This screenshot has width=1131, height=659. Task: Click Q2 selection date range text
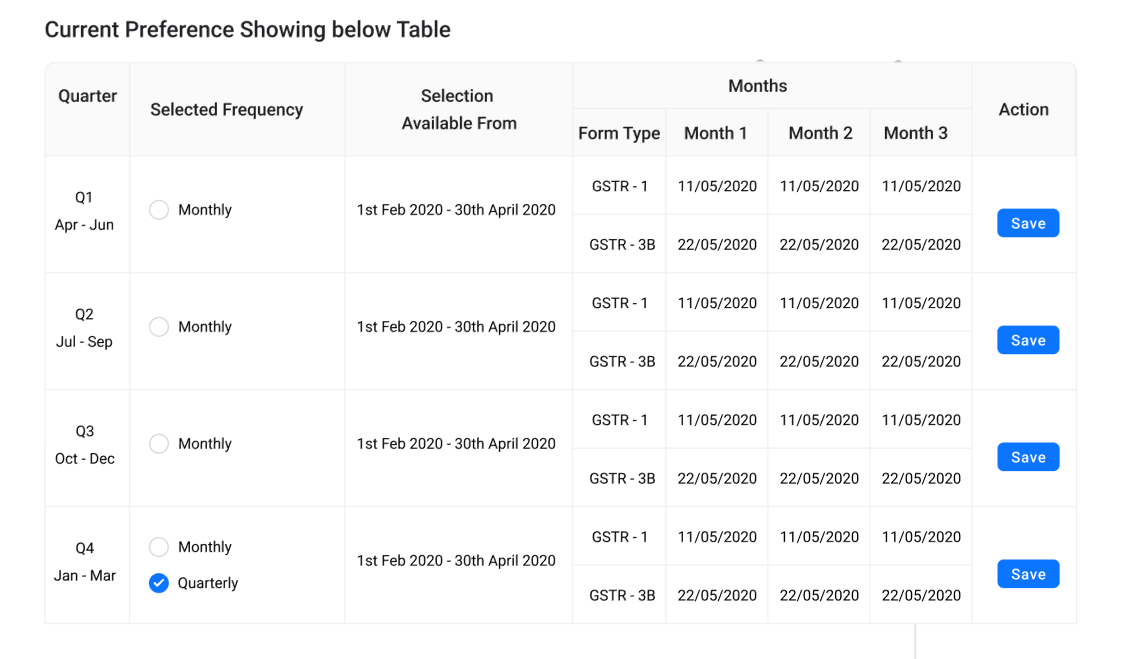tap(456, 327)
